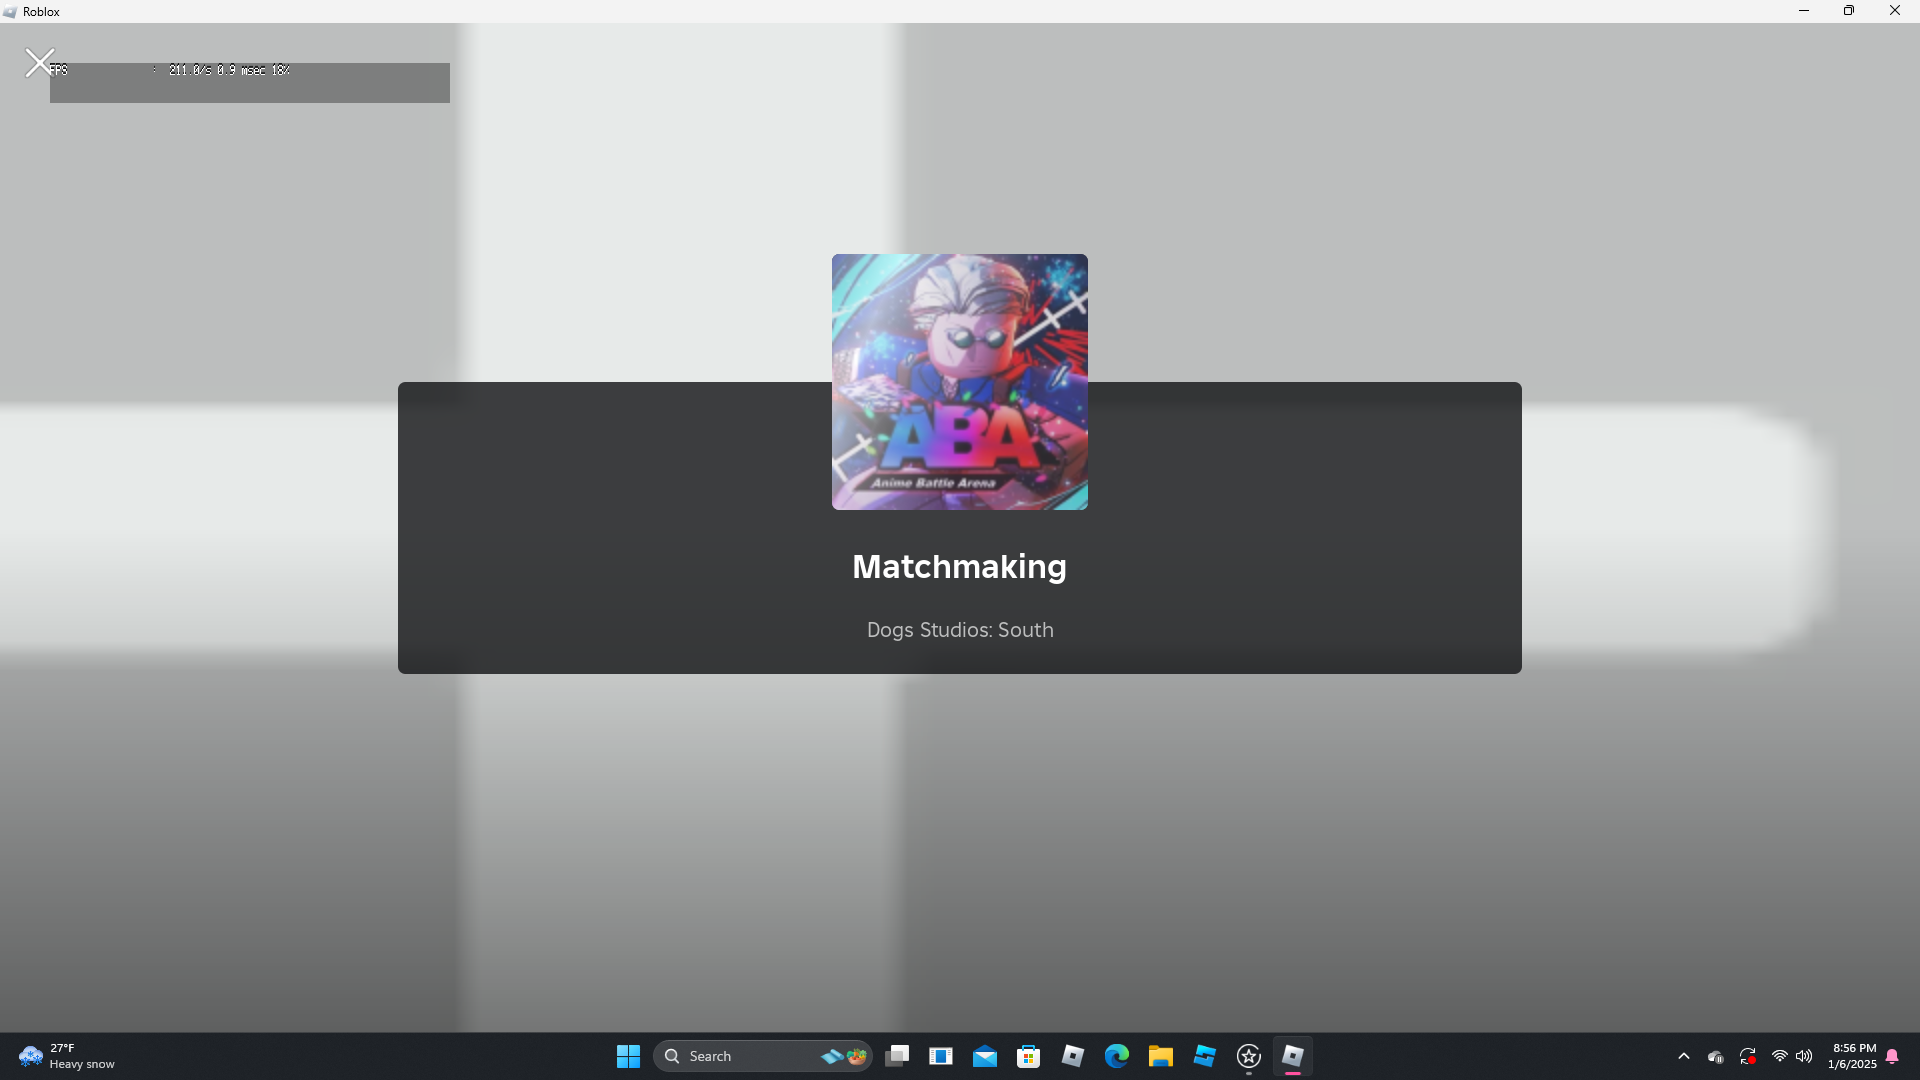Open the volume control in tray
Screen dimensions: 1920x1080
click(1804, 1056)
